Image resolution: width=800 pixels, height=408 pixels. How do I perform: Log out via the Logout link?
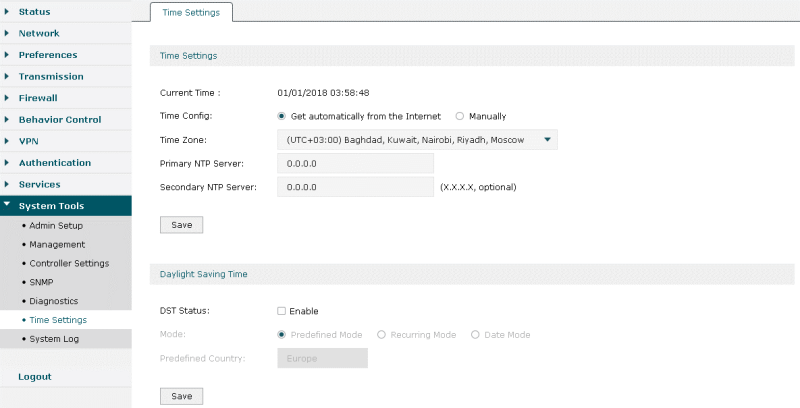click(35, 377)
